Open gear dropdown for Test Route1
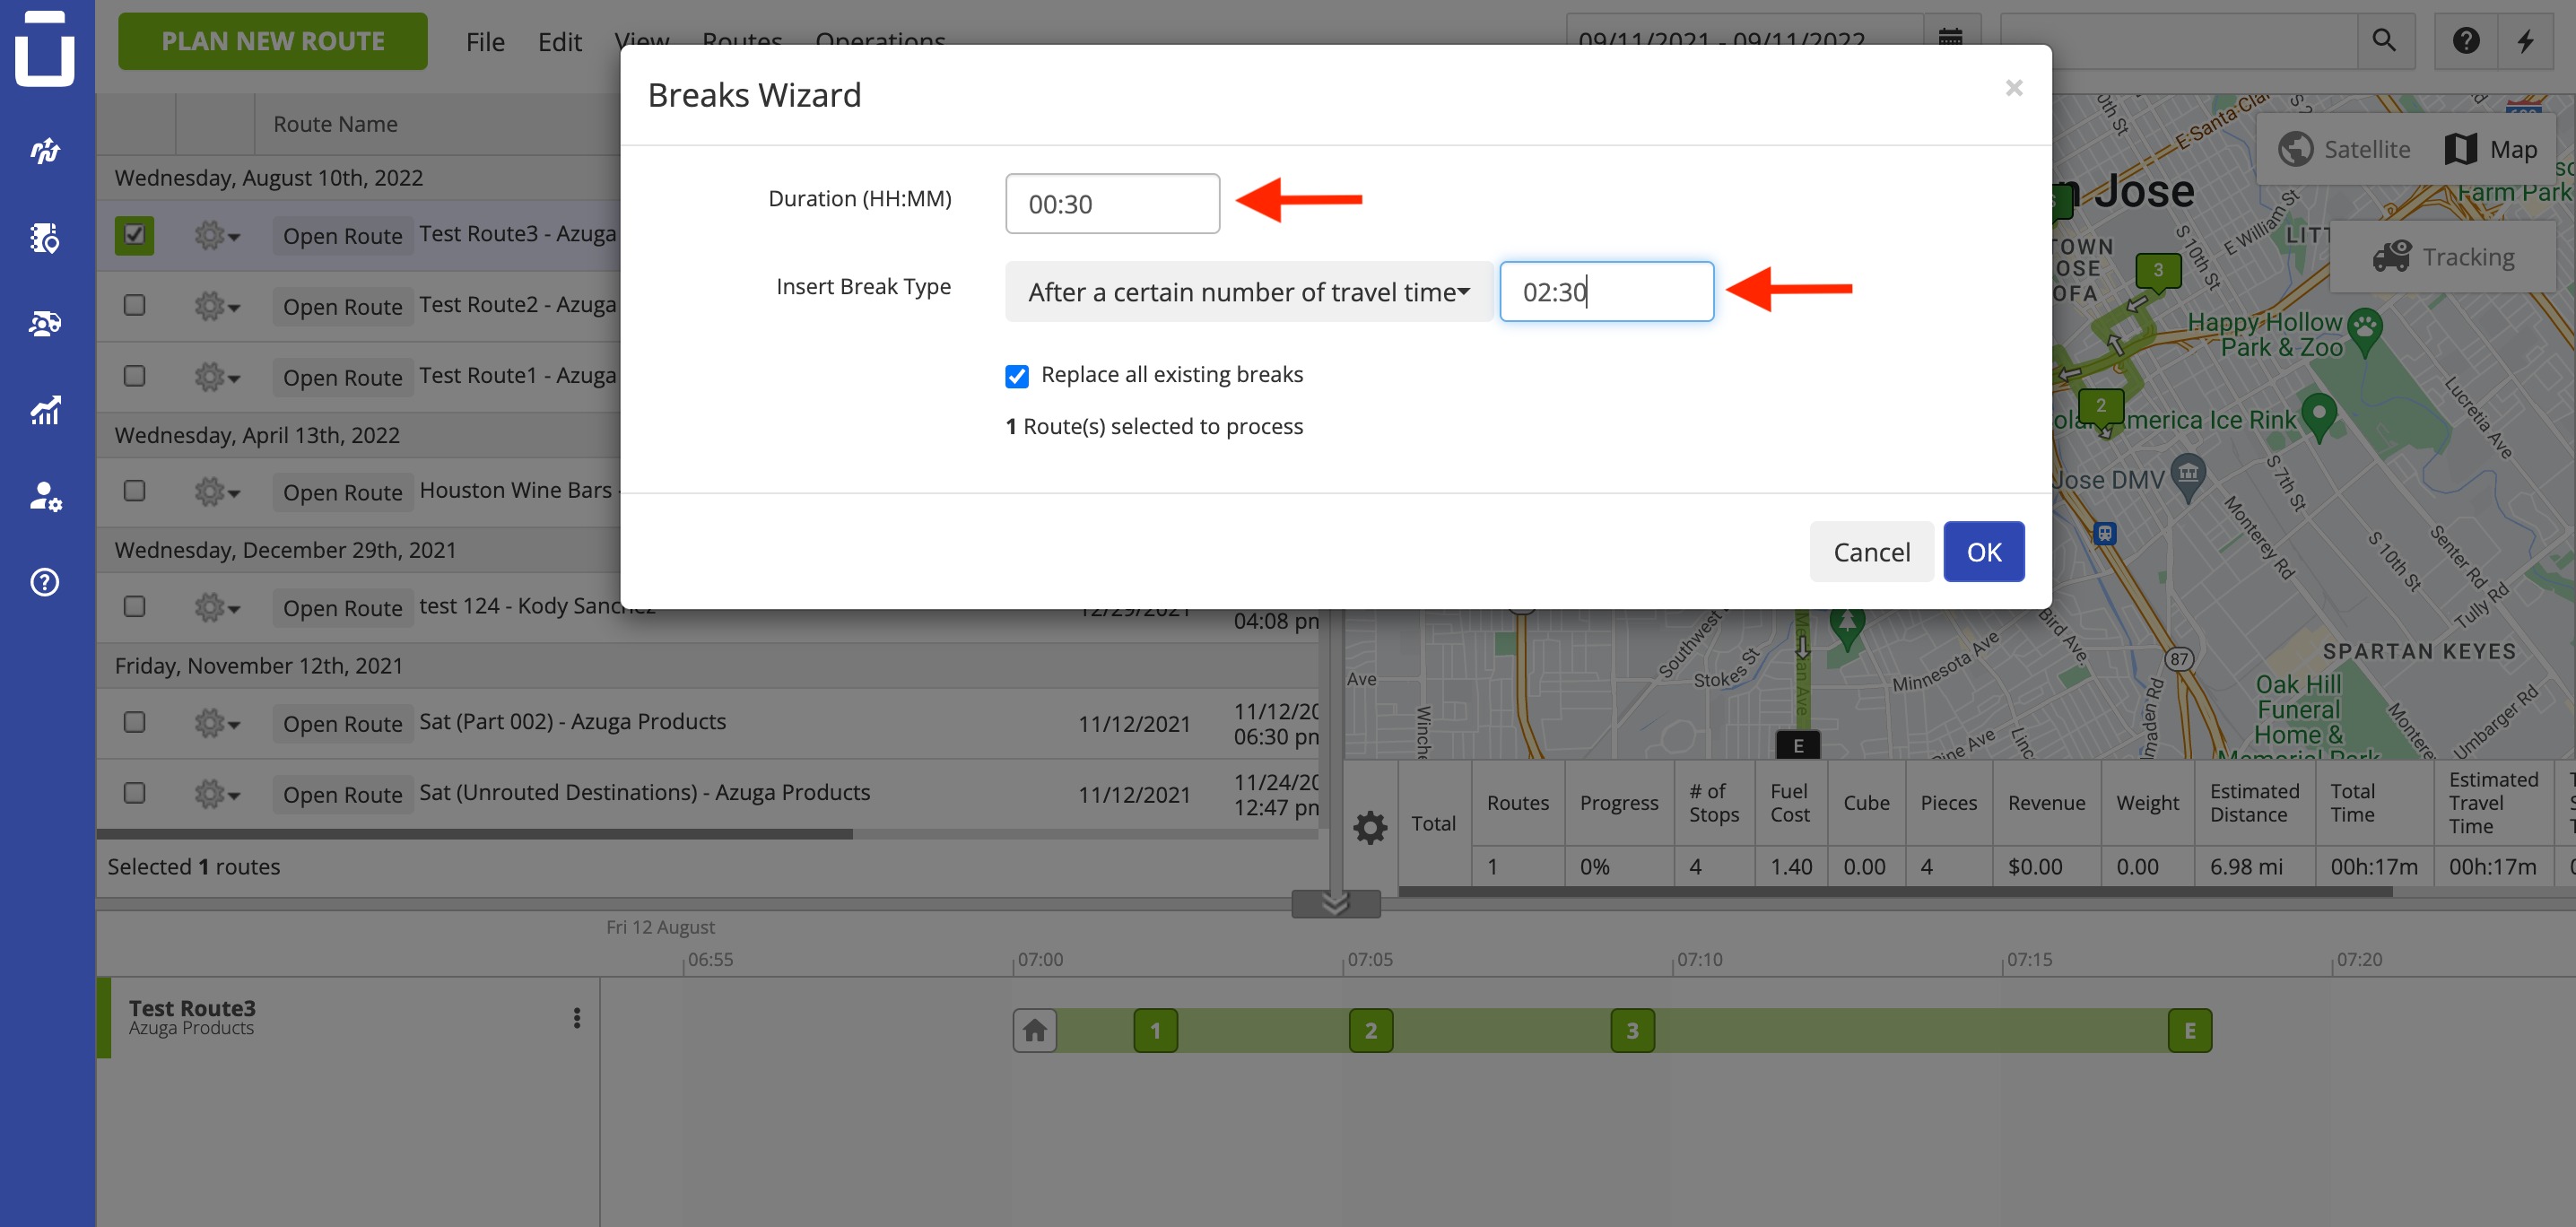Screen dimensions: 2576x1227 [217, 377]
